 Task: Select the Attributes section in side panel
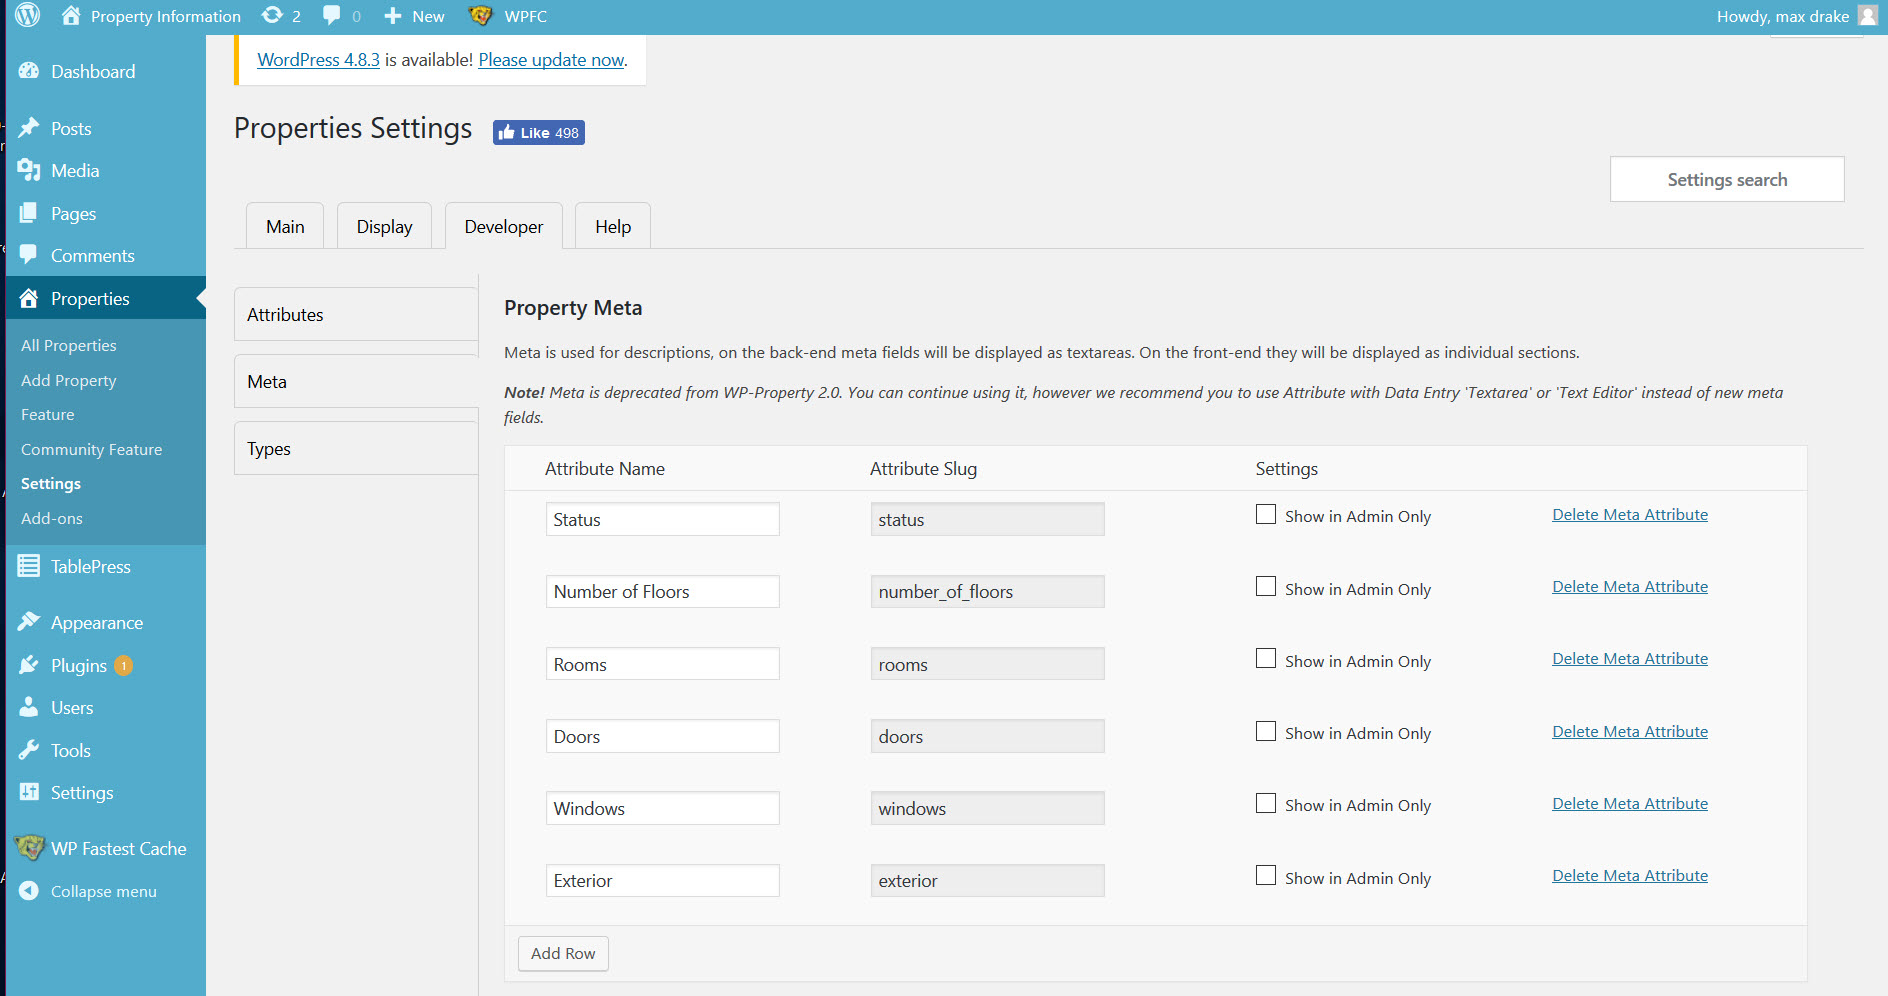tap(355, 315)
